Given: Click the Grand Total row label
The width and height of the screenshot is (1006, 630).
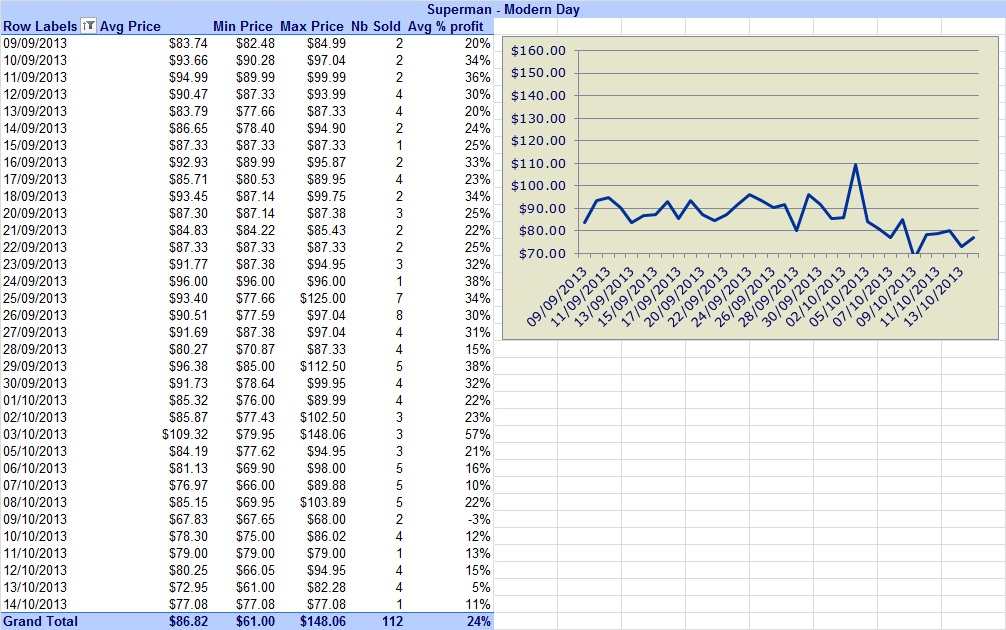Looking at the screenshot, I should pyautogui.click(x=40, y=621).
